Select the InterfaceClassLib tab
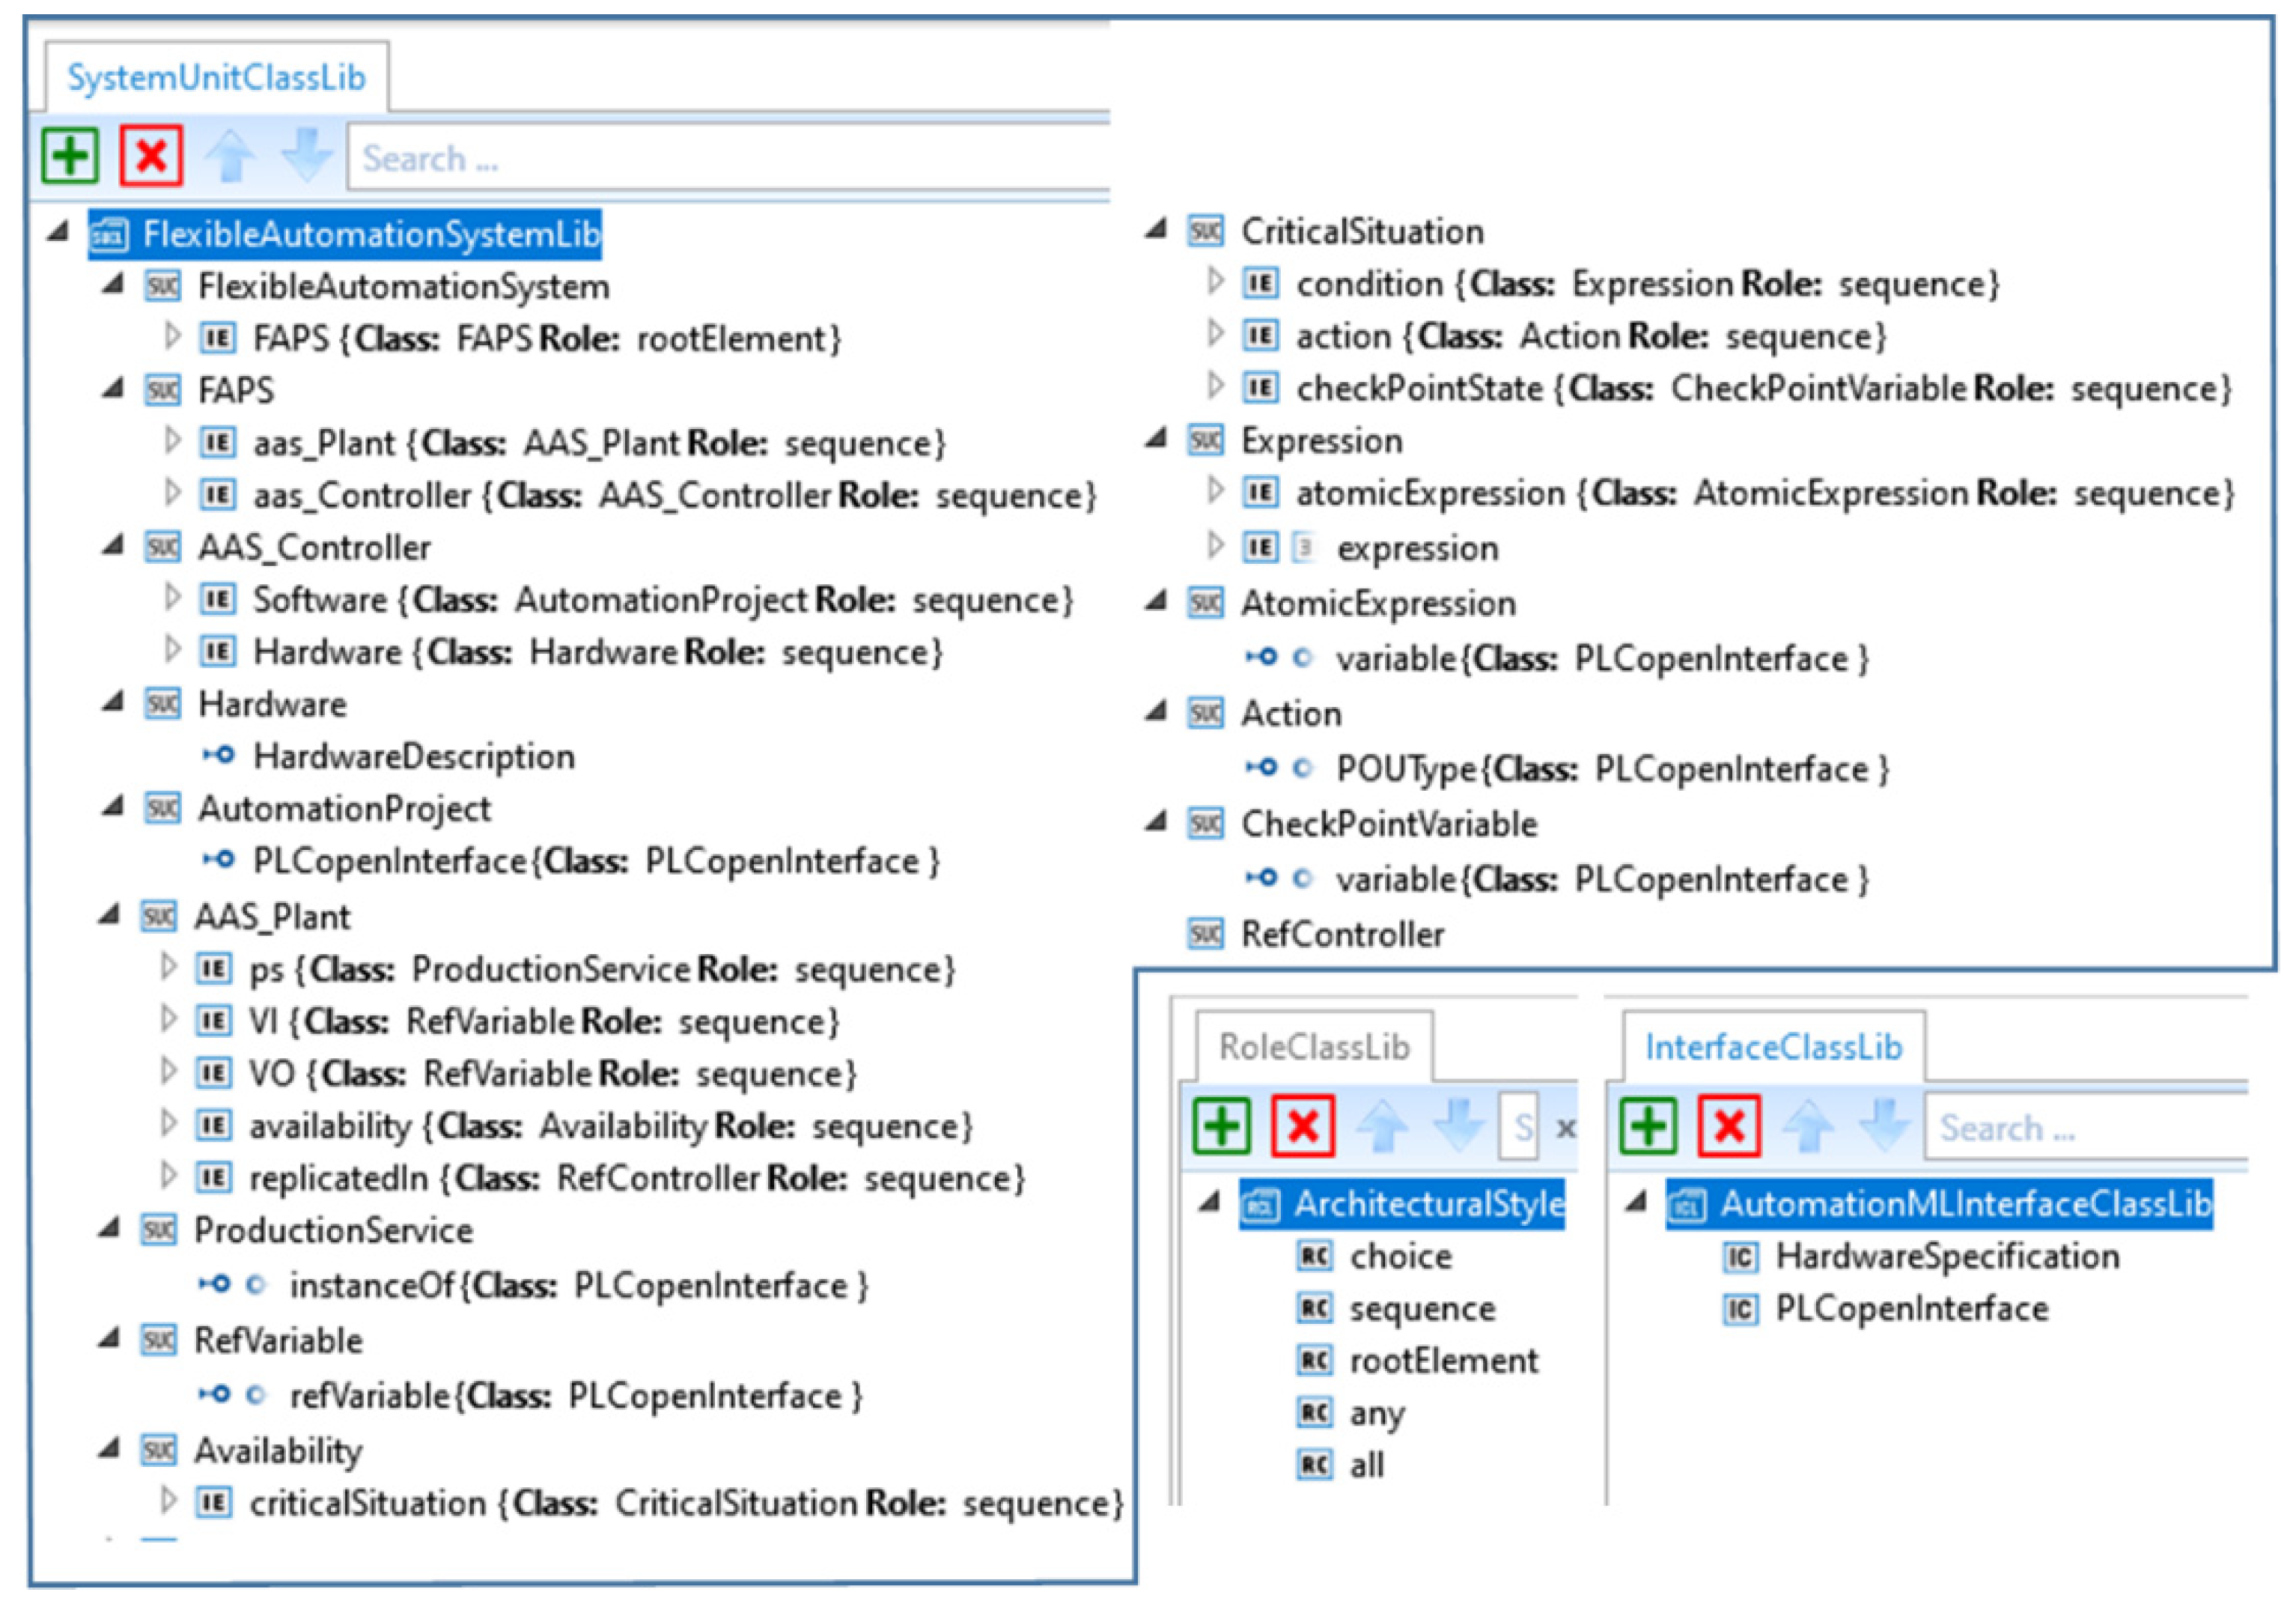This screenshot has height=1604, width=2296. tap(1773, 1047)
